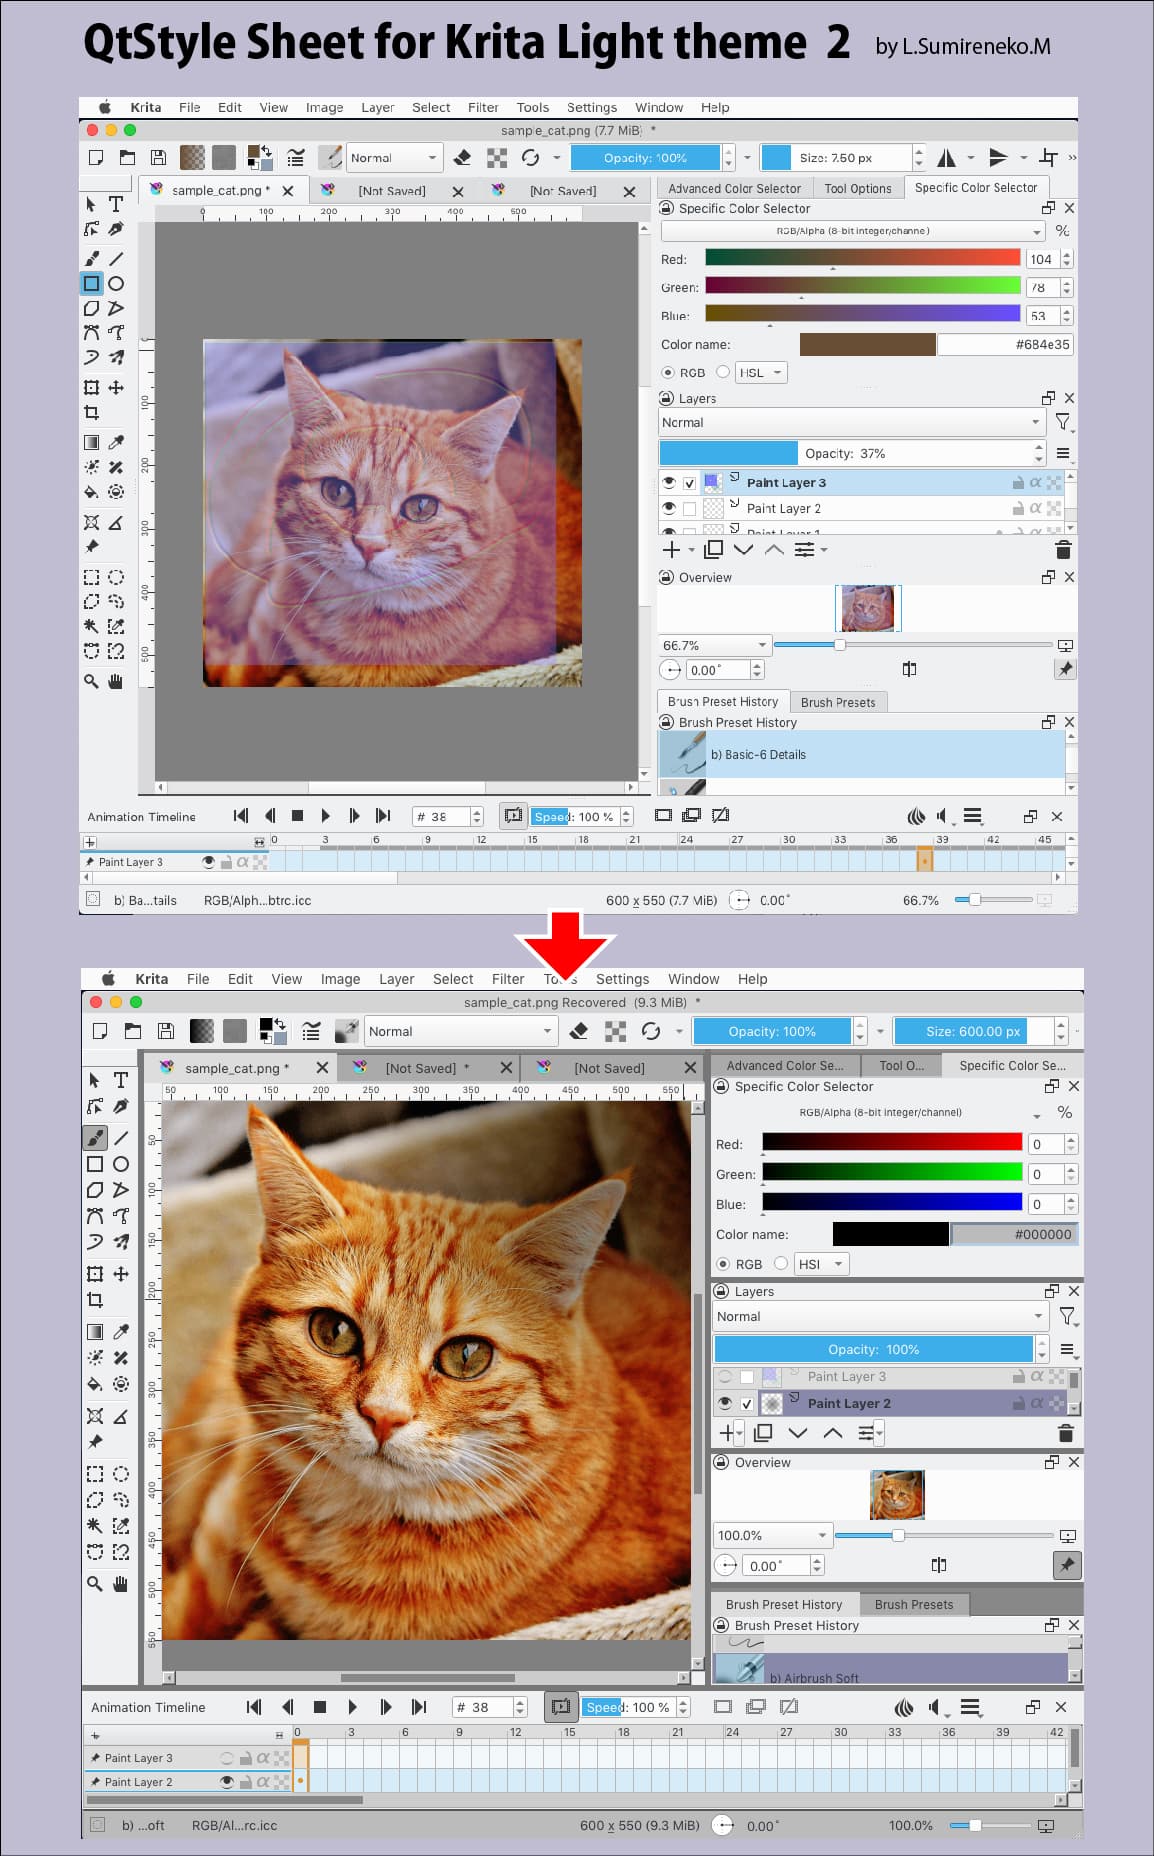Hide Paint Layer 2 in bottom Layers panel
The image size is (1154, 1856).
point(725,1403)
